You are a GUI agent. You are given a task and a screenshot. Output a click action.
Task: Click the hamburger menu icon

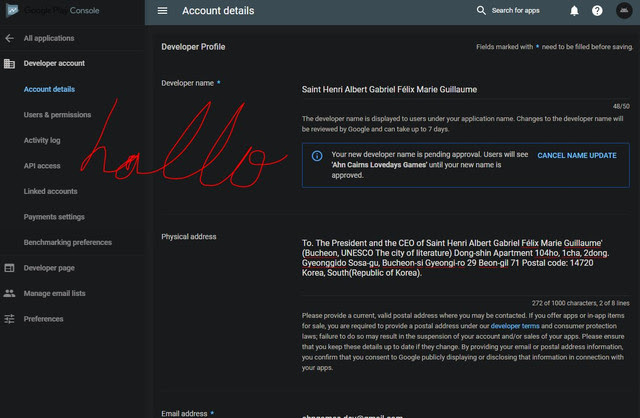click(163, 11)
